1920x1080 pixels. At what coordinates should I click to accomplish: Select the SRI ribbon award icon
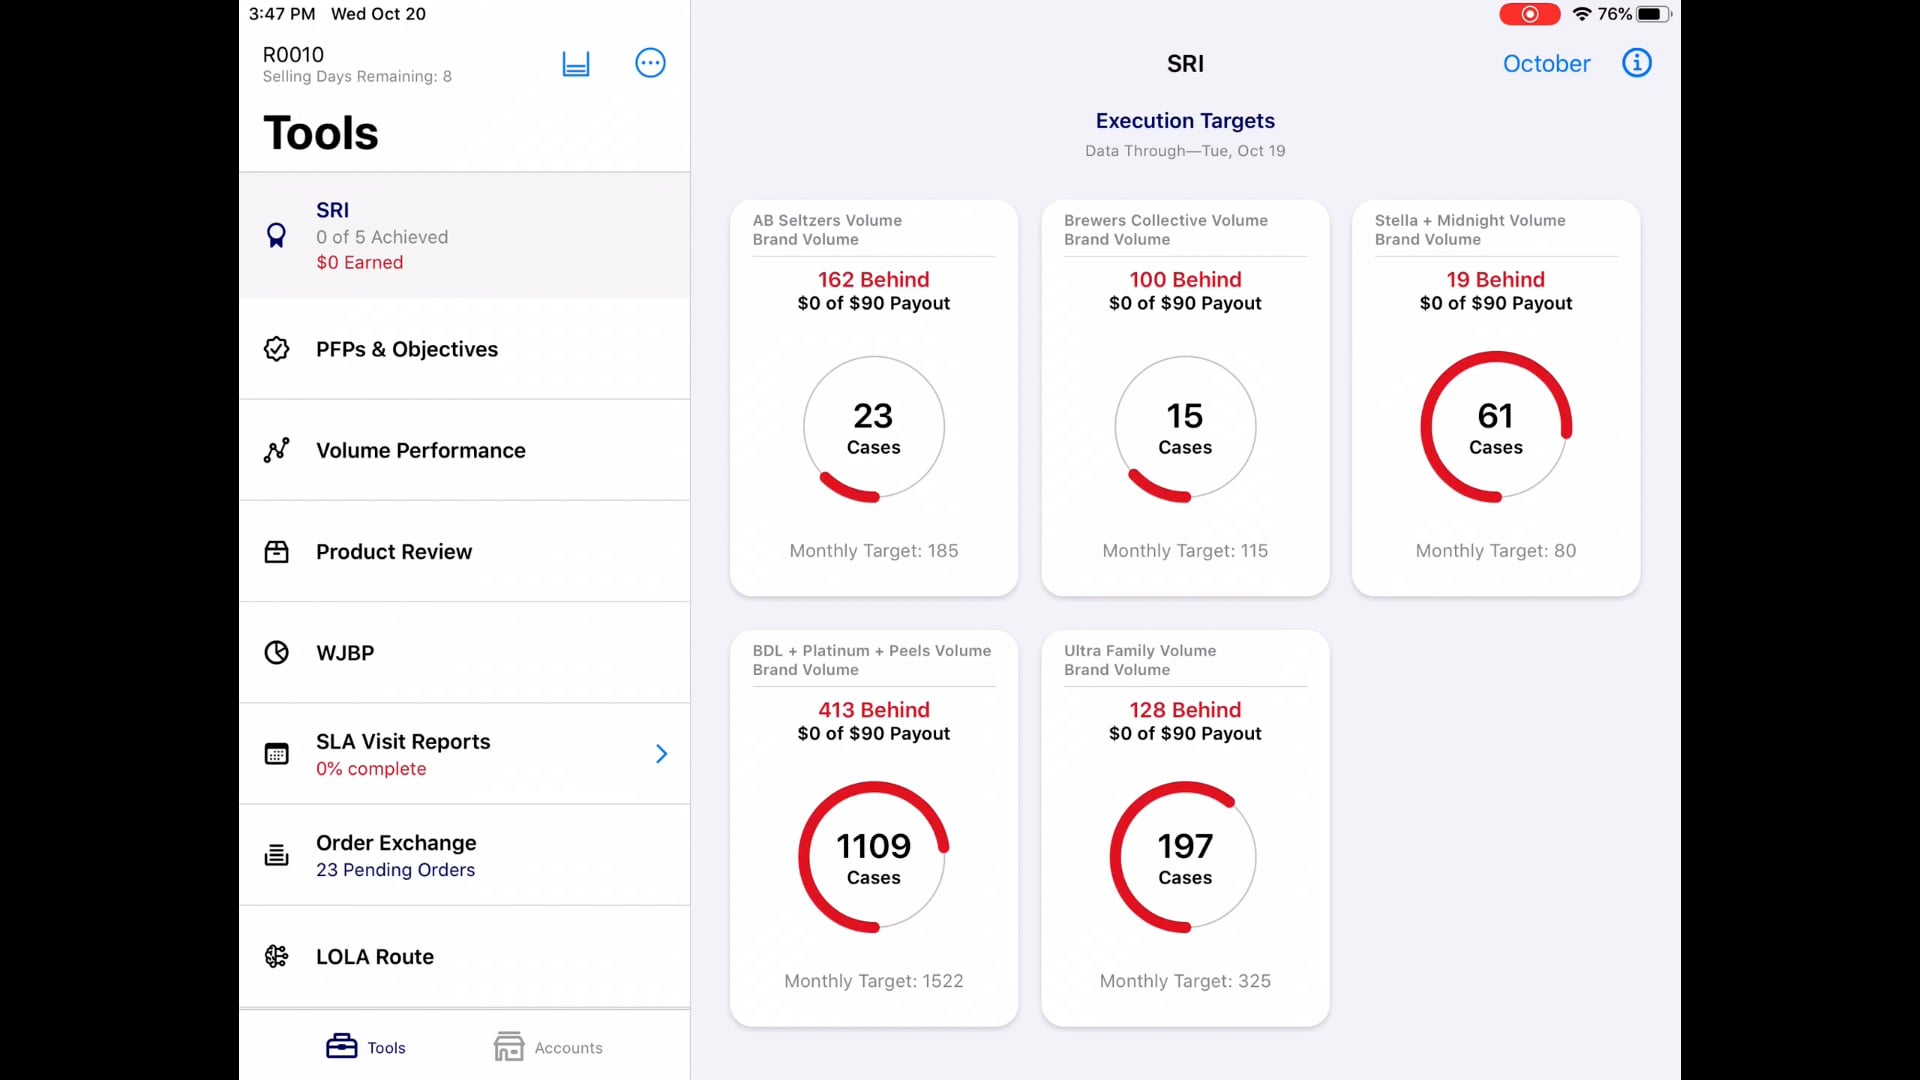point(276,235)
